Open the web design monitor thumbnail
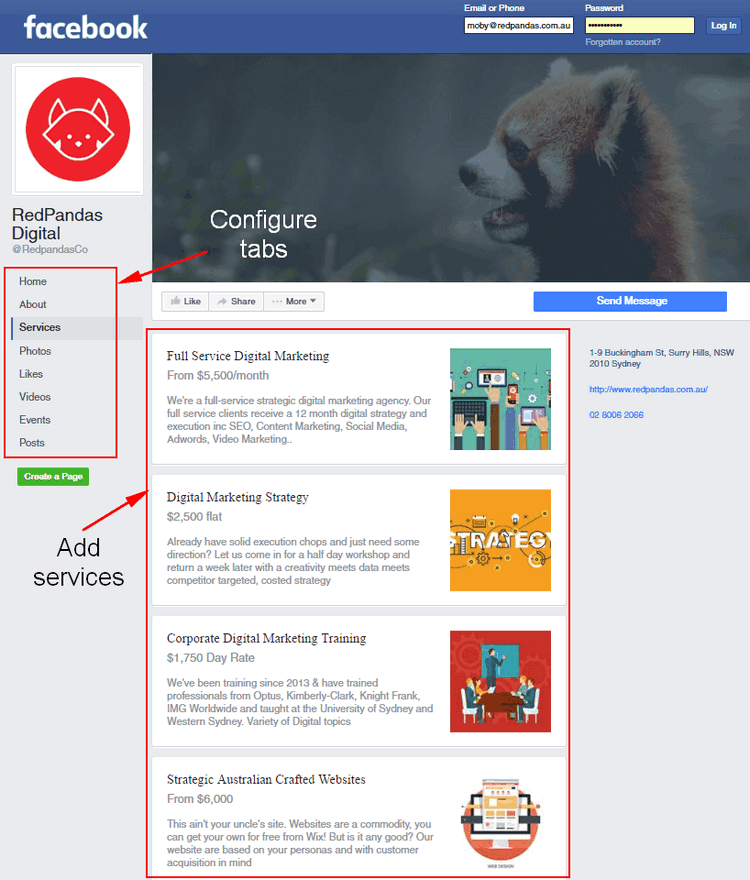This screenshot has height=880, width=750. coord(500,822)
